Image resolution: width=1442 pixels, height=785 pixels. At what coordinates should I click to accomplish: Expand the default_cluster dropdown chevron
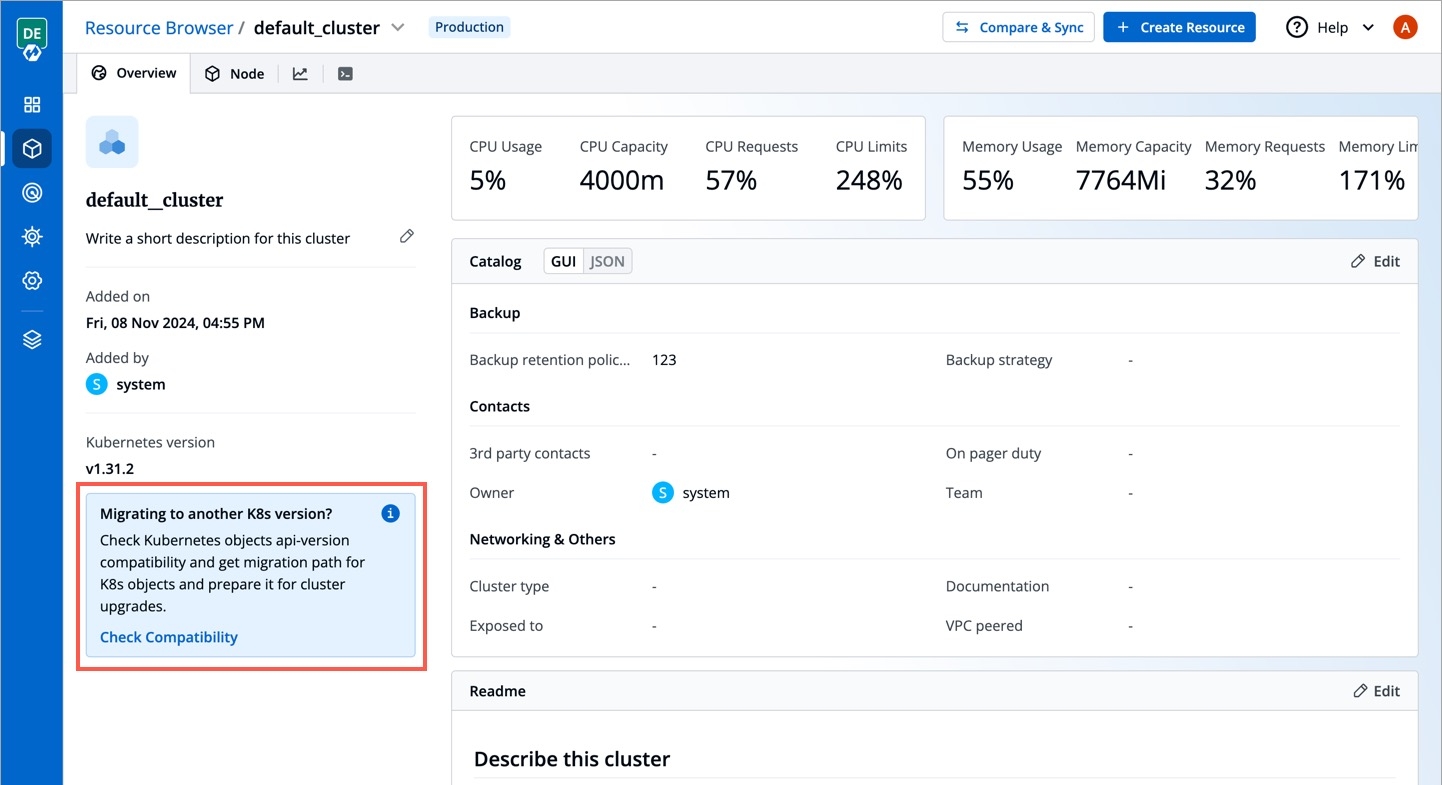(x=398, y=27)
